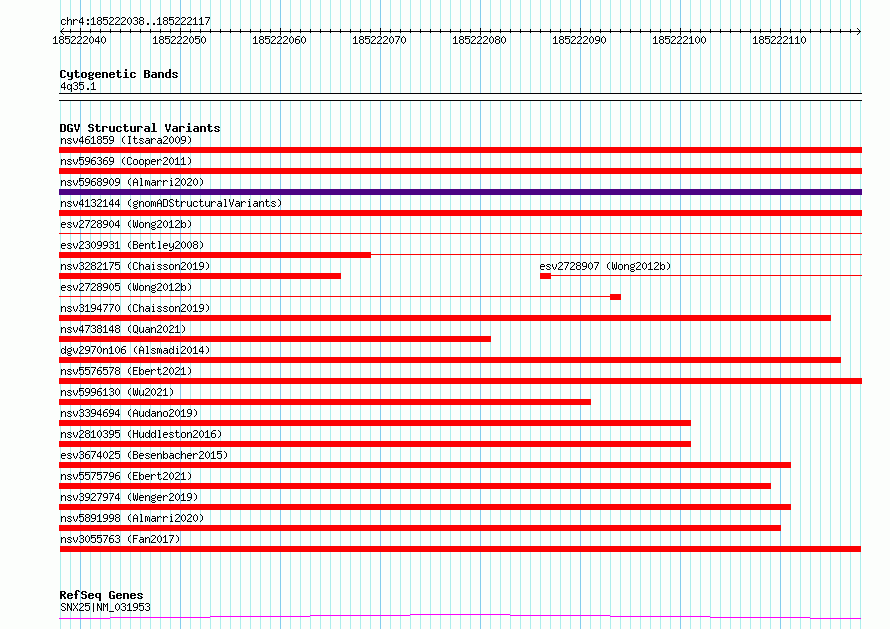Click the red nsv4738148 variant bar
The height and width of the screenshot is (629, 890).
(x=275, y=339)
